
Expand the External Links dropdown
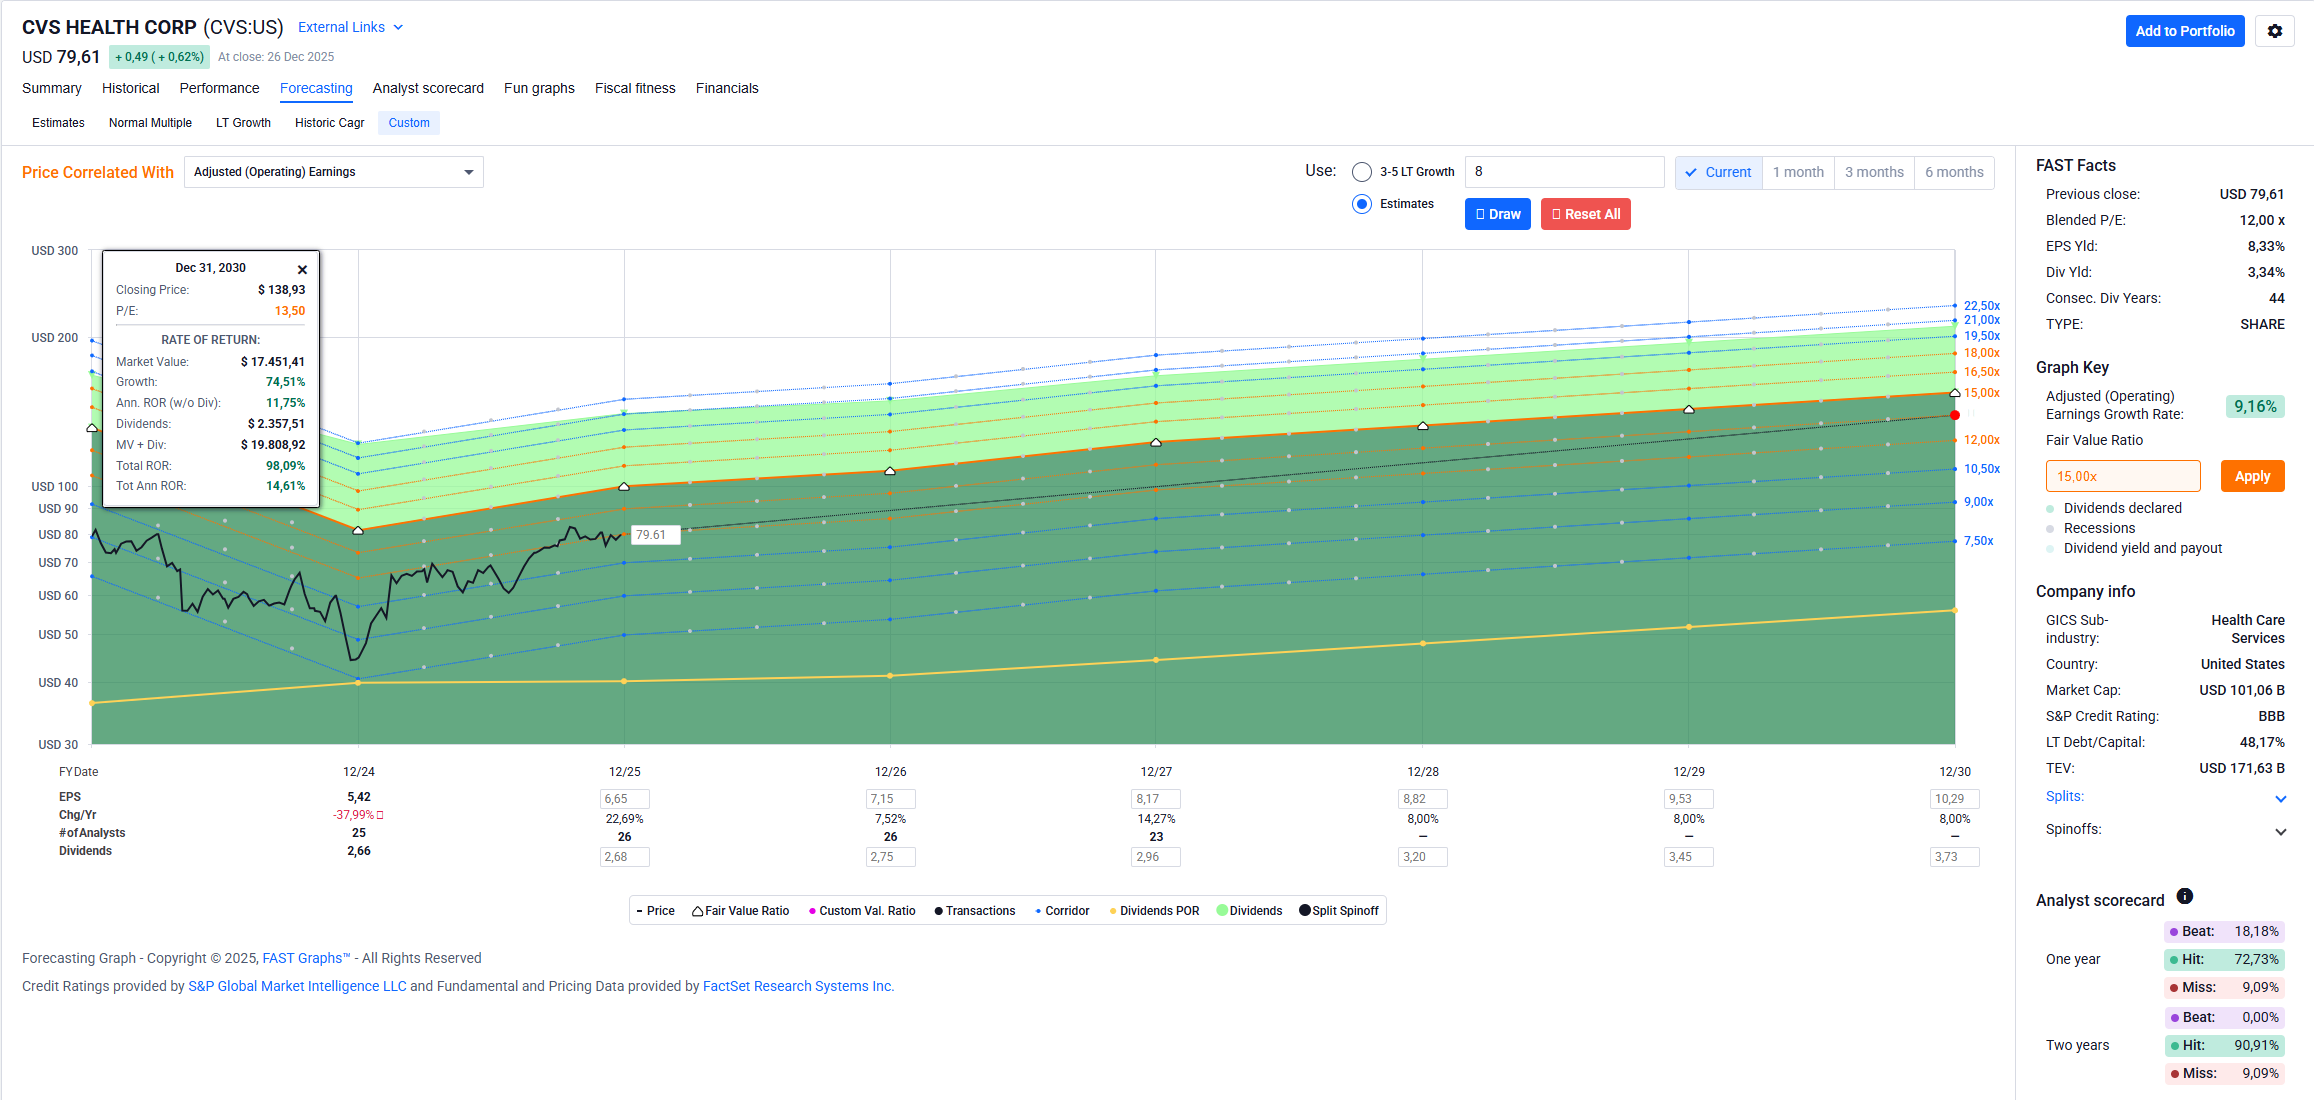[x=350, y=27]
